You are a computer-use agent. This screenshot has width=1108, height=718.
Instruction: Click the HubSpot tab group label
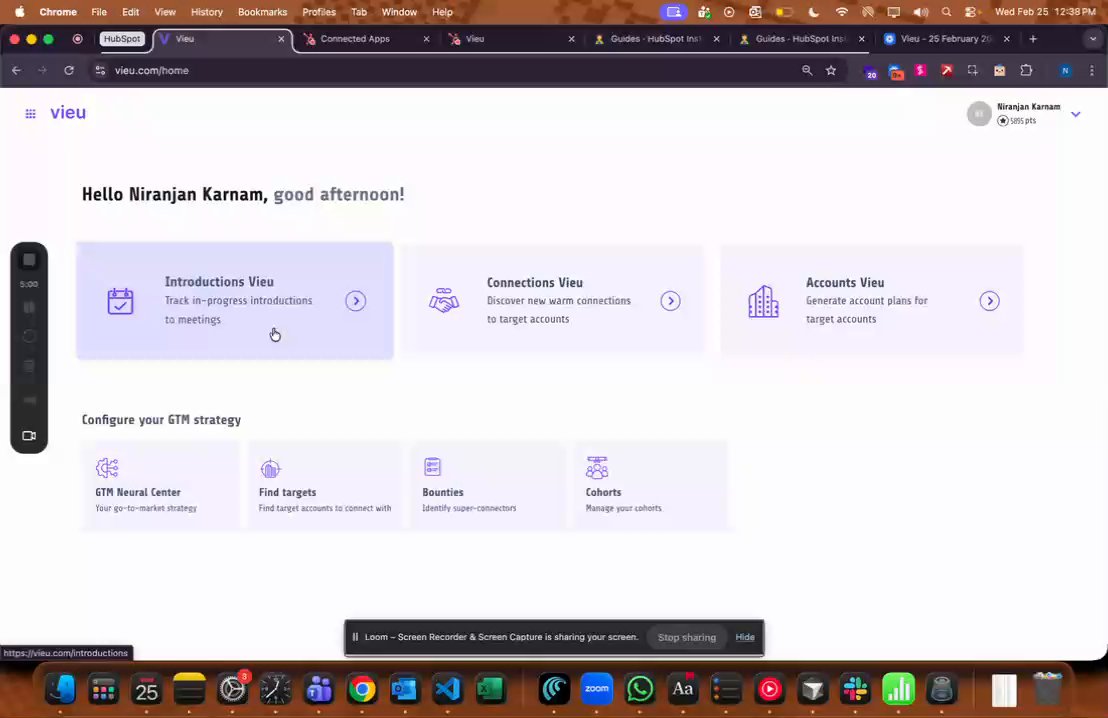(122, 39)
